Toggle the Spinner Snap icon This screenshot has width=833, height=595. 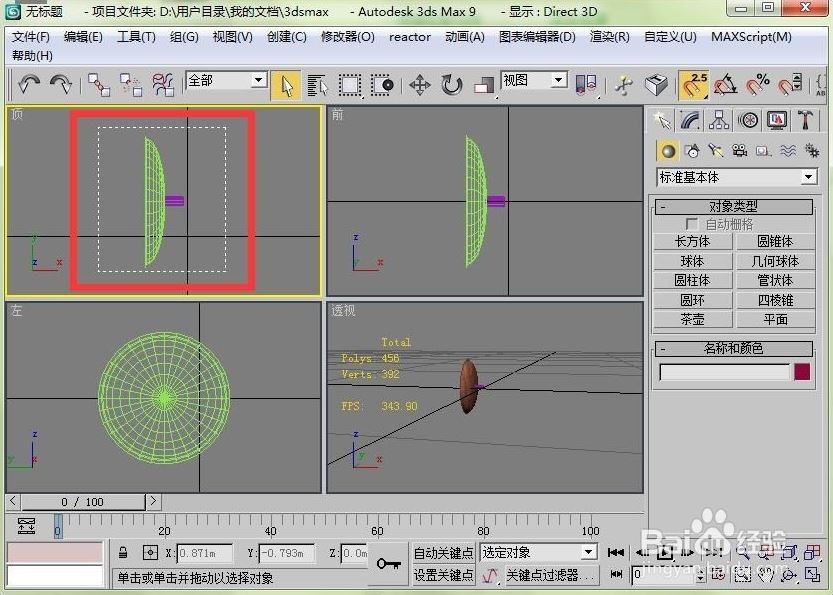click(x=790, y=85)
